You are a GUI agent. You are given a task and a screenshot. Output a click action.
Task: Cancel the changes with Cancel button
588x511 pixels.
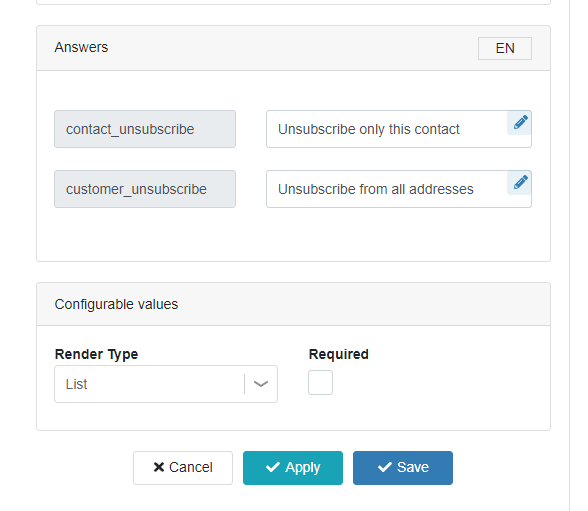pos(183,468)
